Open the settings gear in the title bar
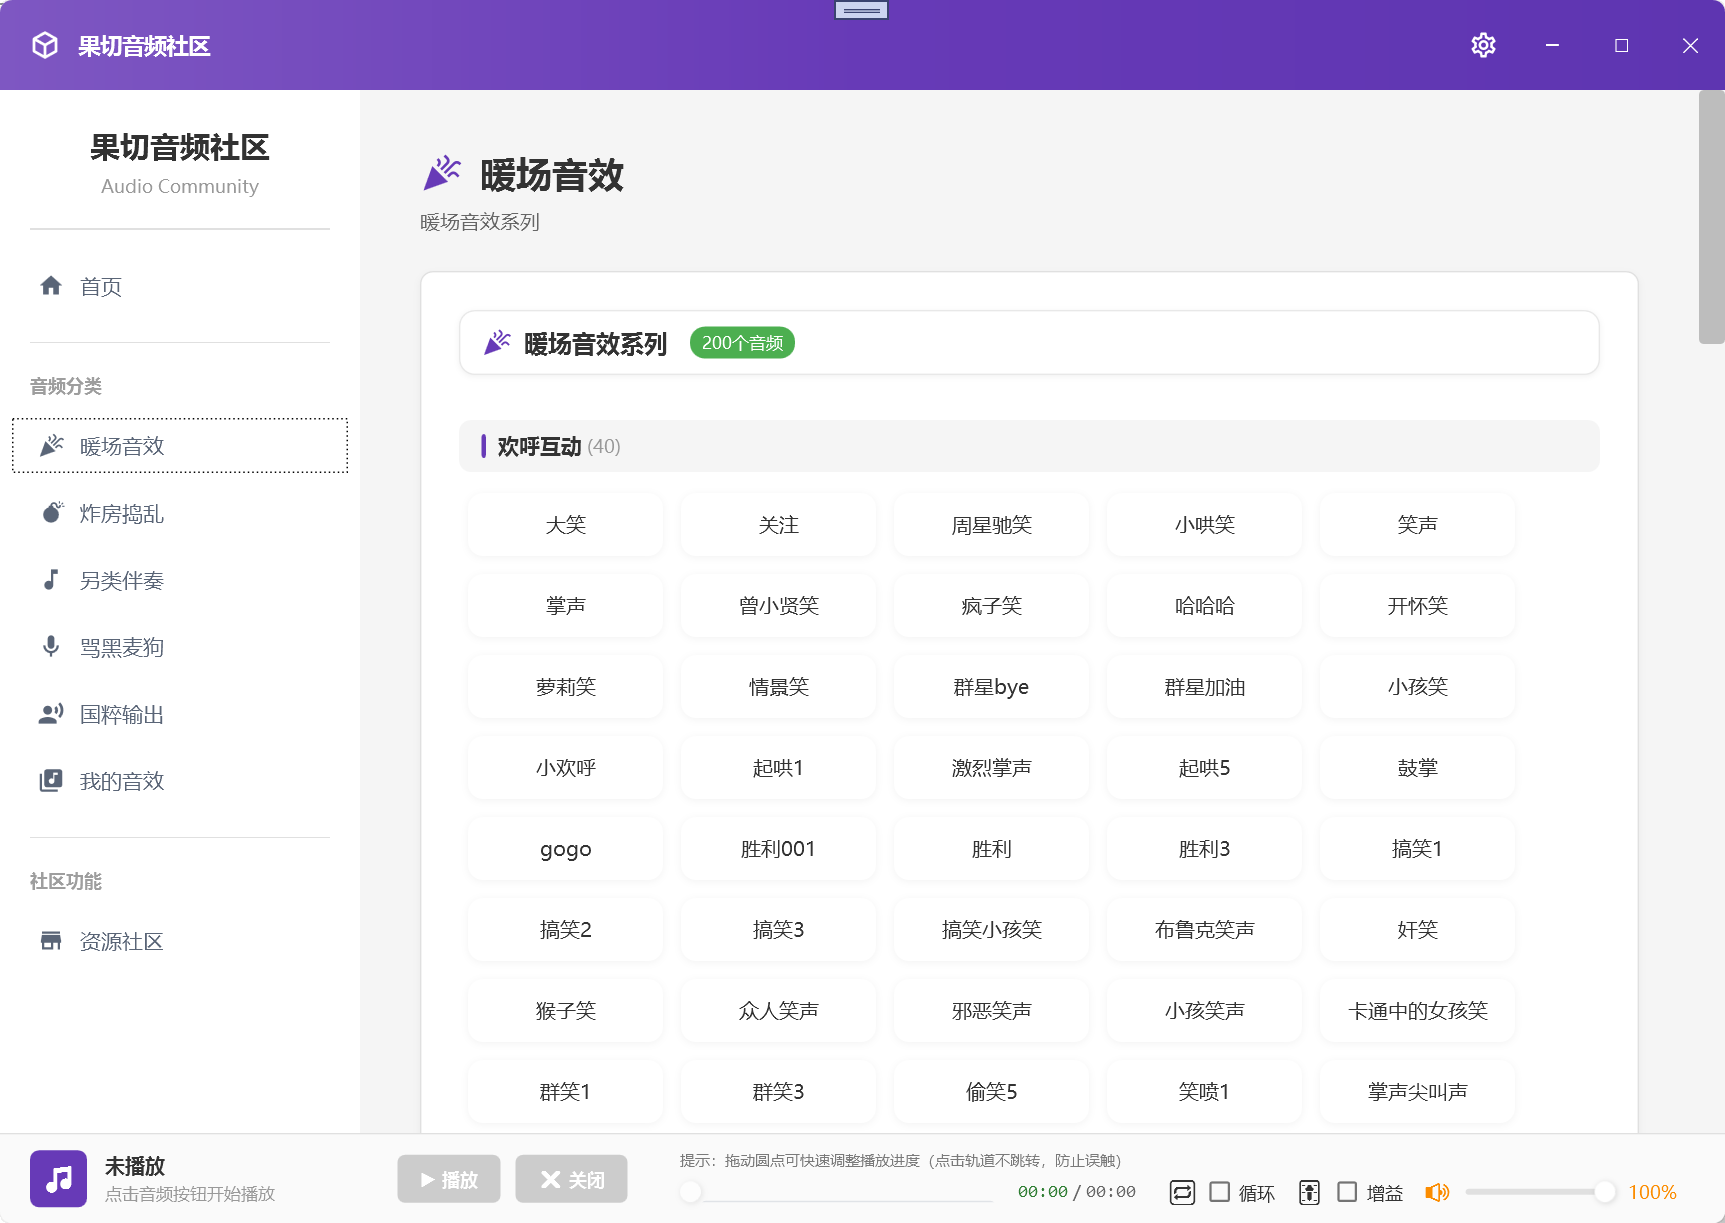 click(x=1483, y=45)
